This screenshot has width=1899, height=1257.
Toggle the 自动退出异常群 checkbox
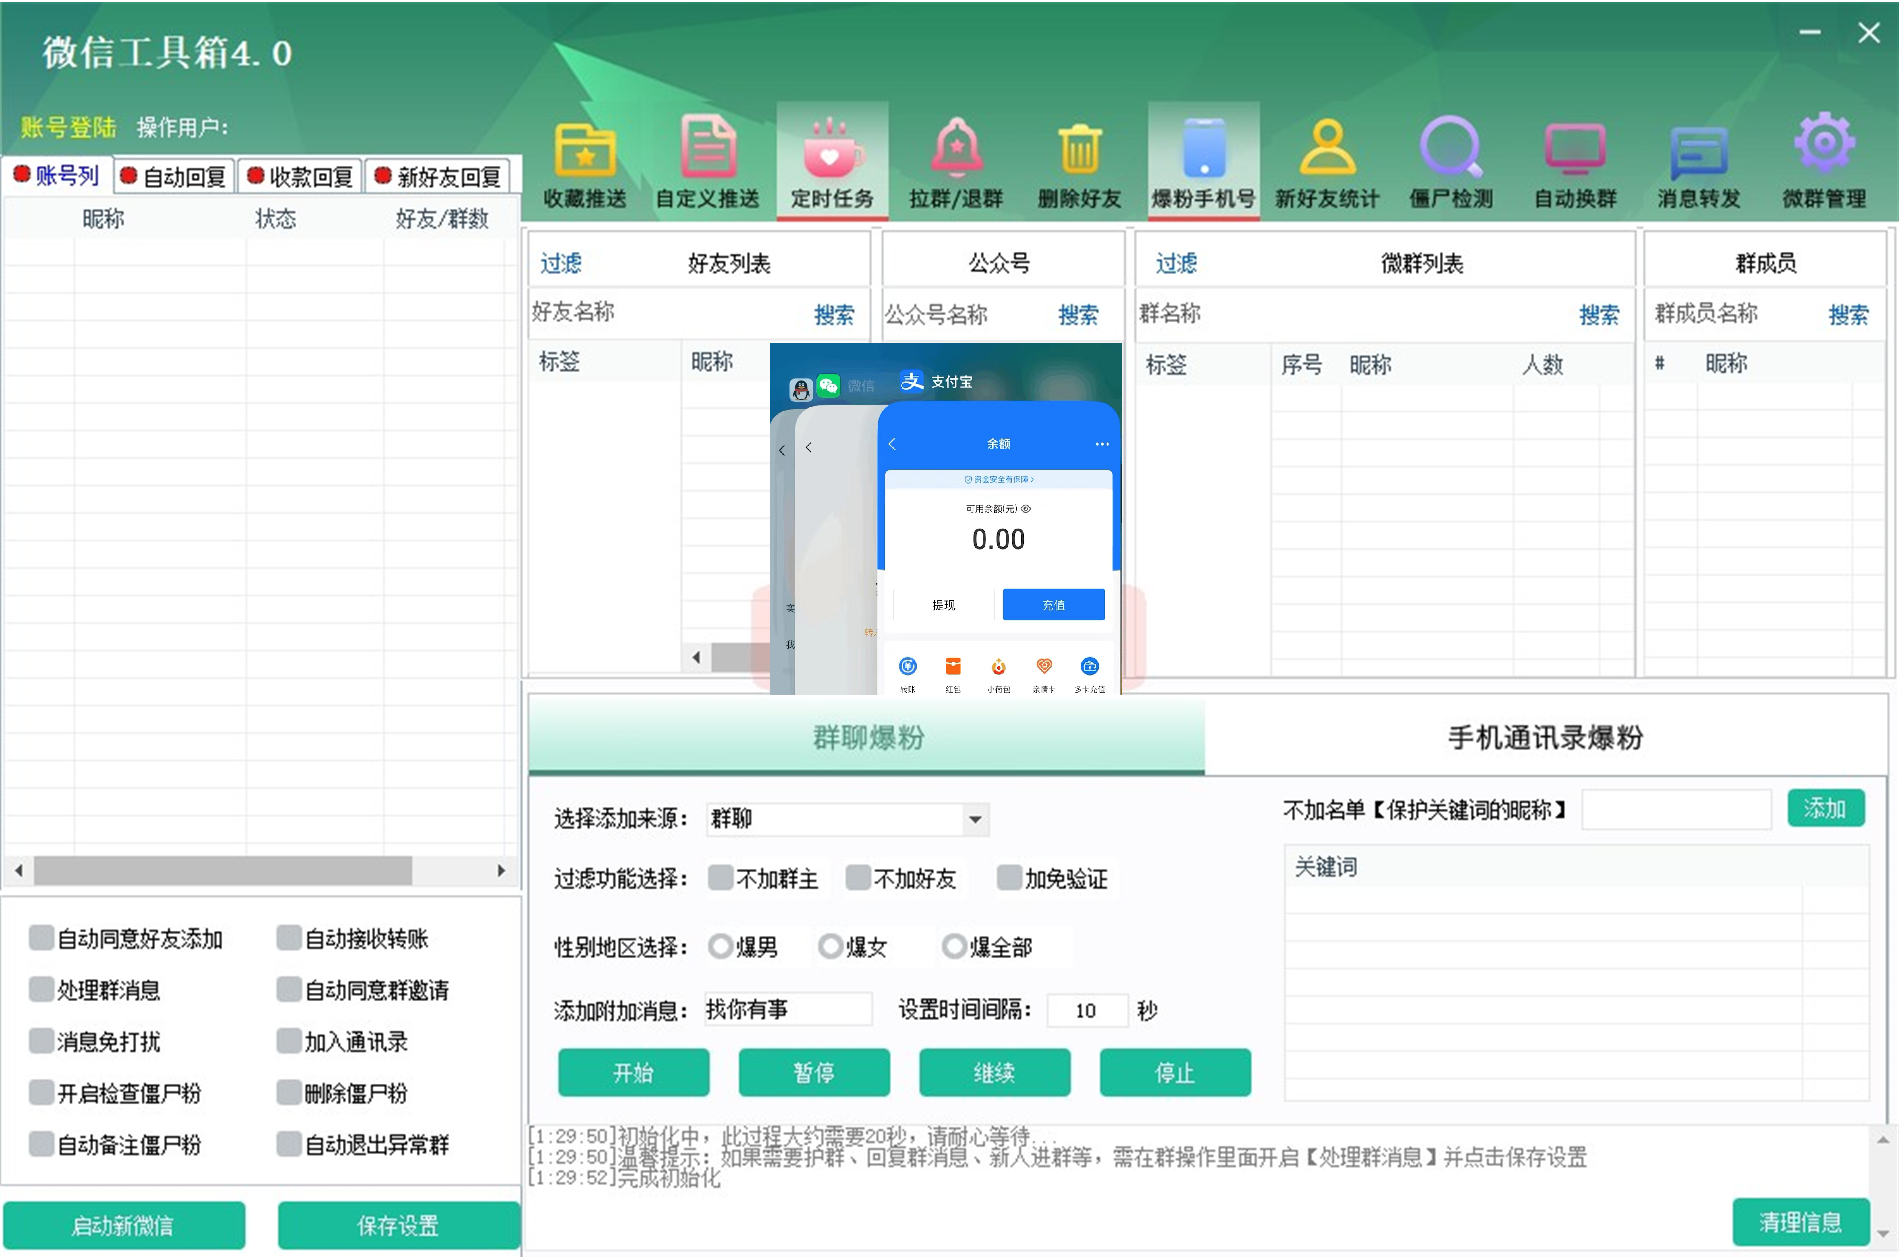tap(289, 1144)
